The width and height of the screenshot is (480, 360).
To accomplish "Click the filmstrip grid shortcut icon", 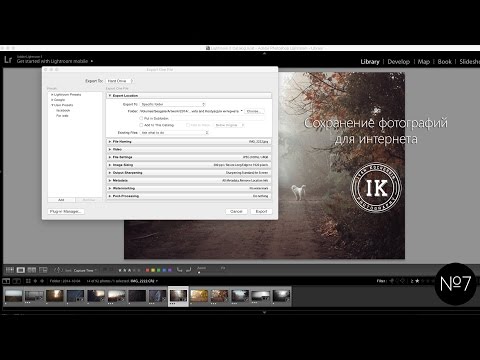I will pyautogui.click(x=28, y=281).
